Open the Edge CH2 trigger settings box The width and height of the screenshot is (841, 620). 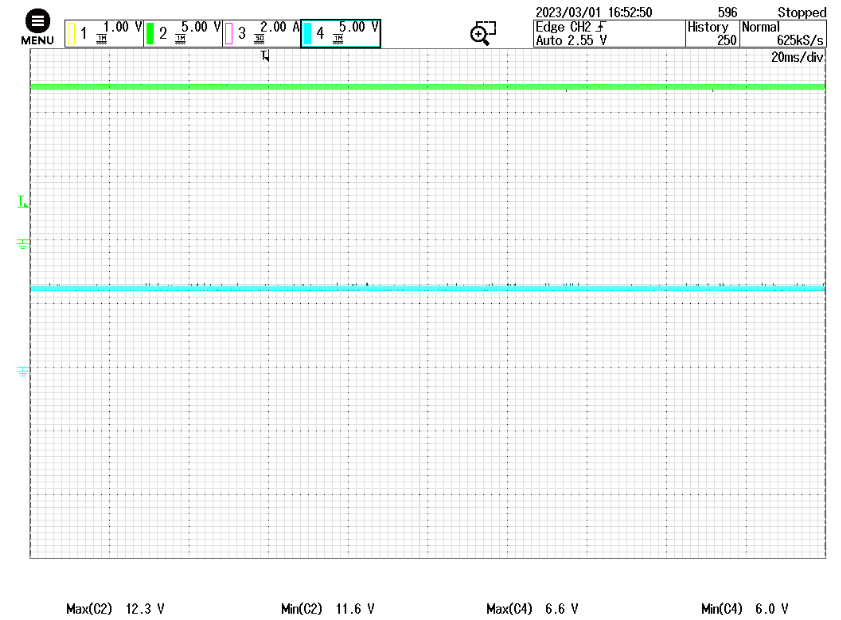(x=609, y=33)
